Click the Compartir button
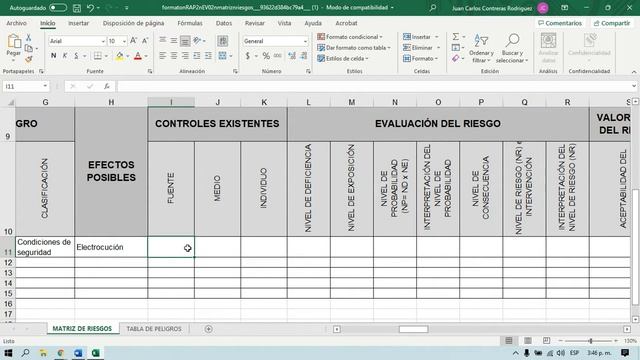The height and width of the screenshot is (360, 640). click(x=611, y=23)
